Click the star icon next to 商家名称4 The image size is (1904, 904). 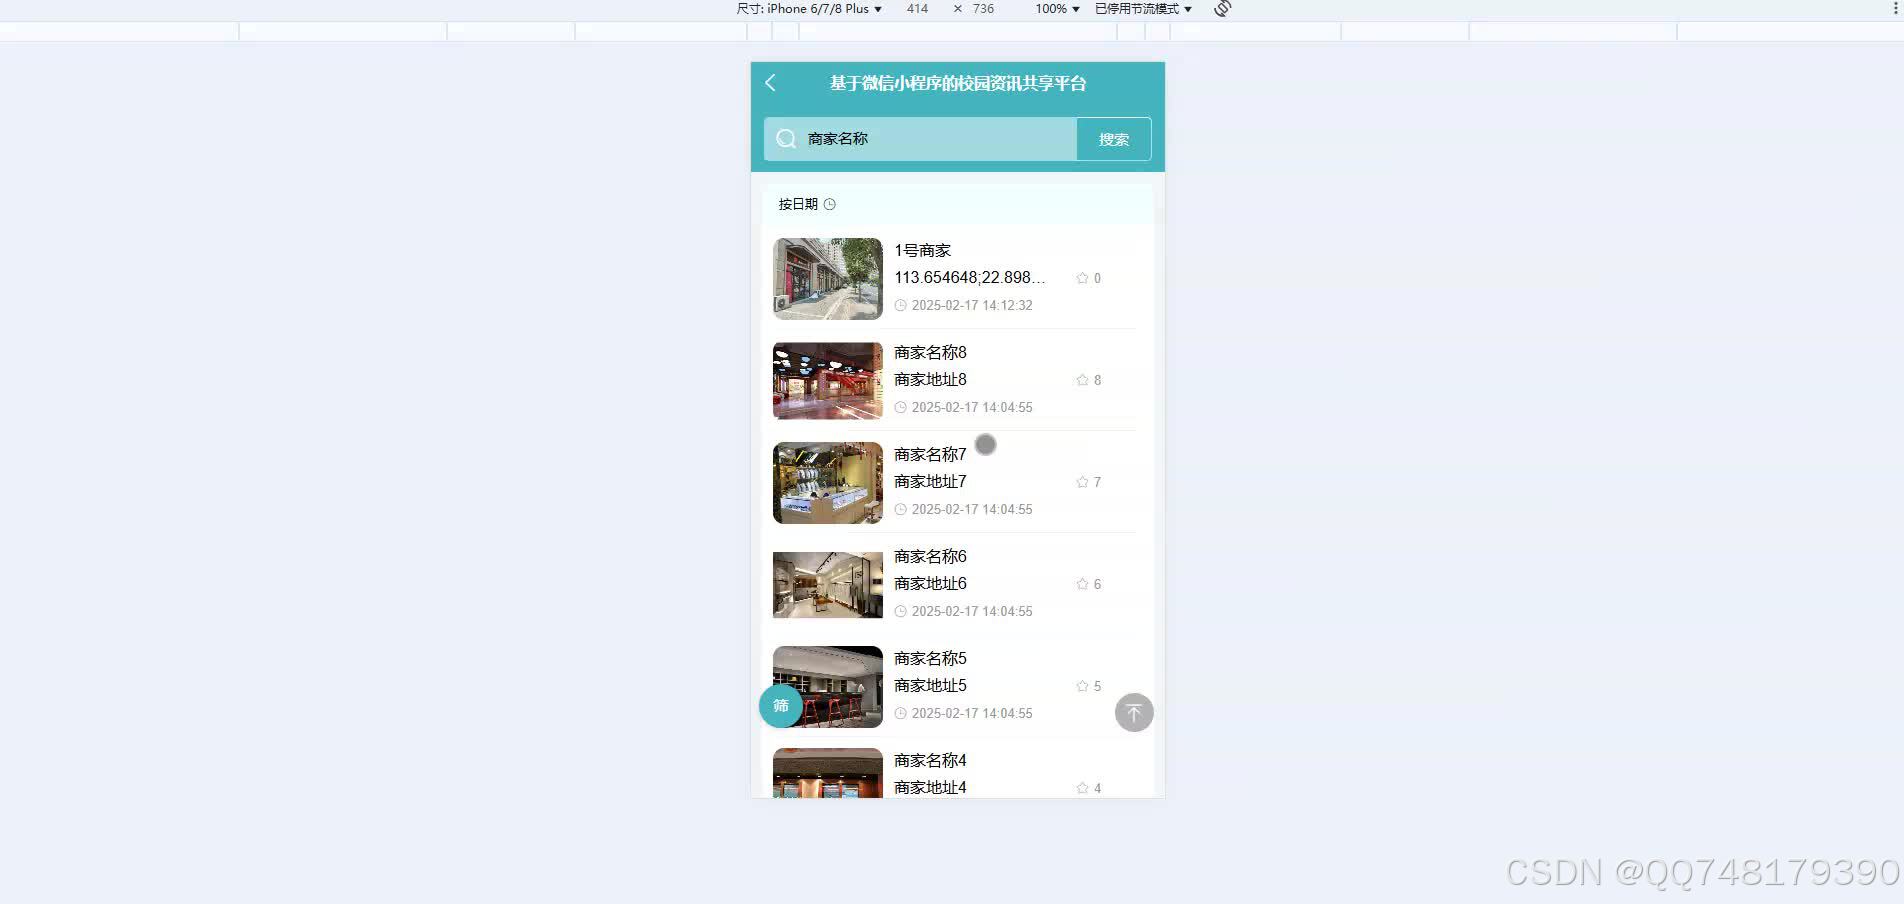pos(1081,788)
